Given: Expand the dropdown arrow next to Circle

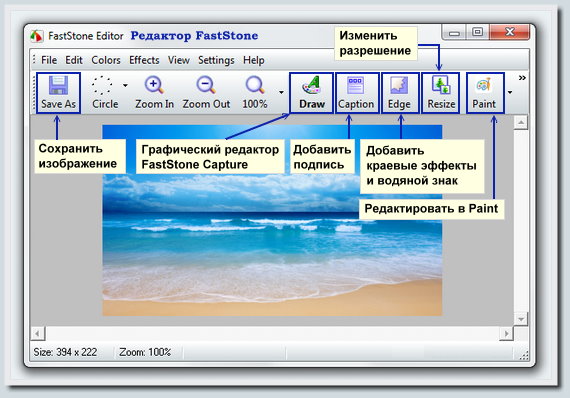Looking at the screenshot, I should 125,86.
